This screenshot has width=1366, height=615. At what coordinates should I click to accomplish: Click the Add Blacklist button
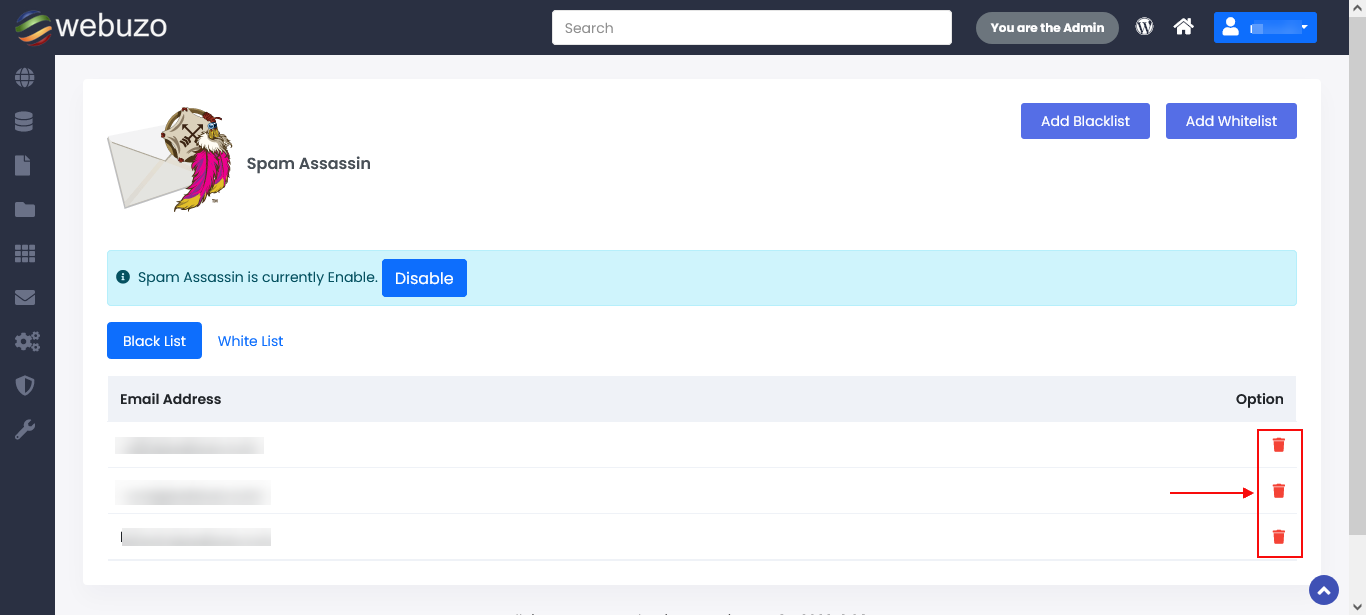(x=1085, y=121)
